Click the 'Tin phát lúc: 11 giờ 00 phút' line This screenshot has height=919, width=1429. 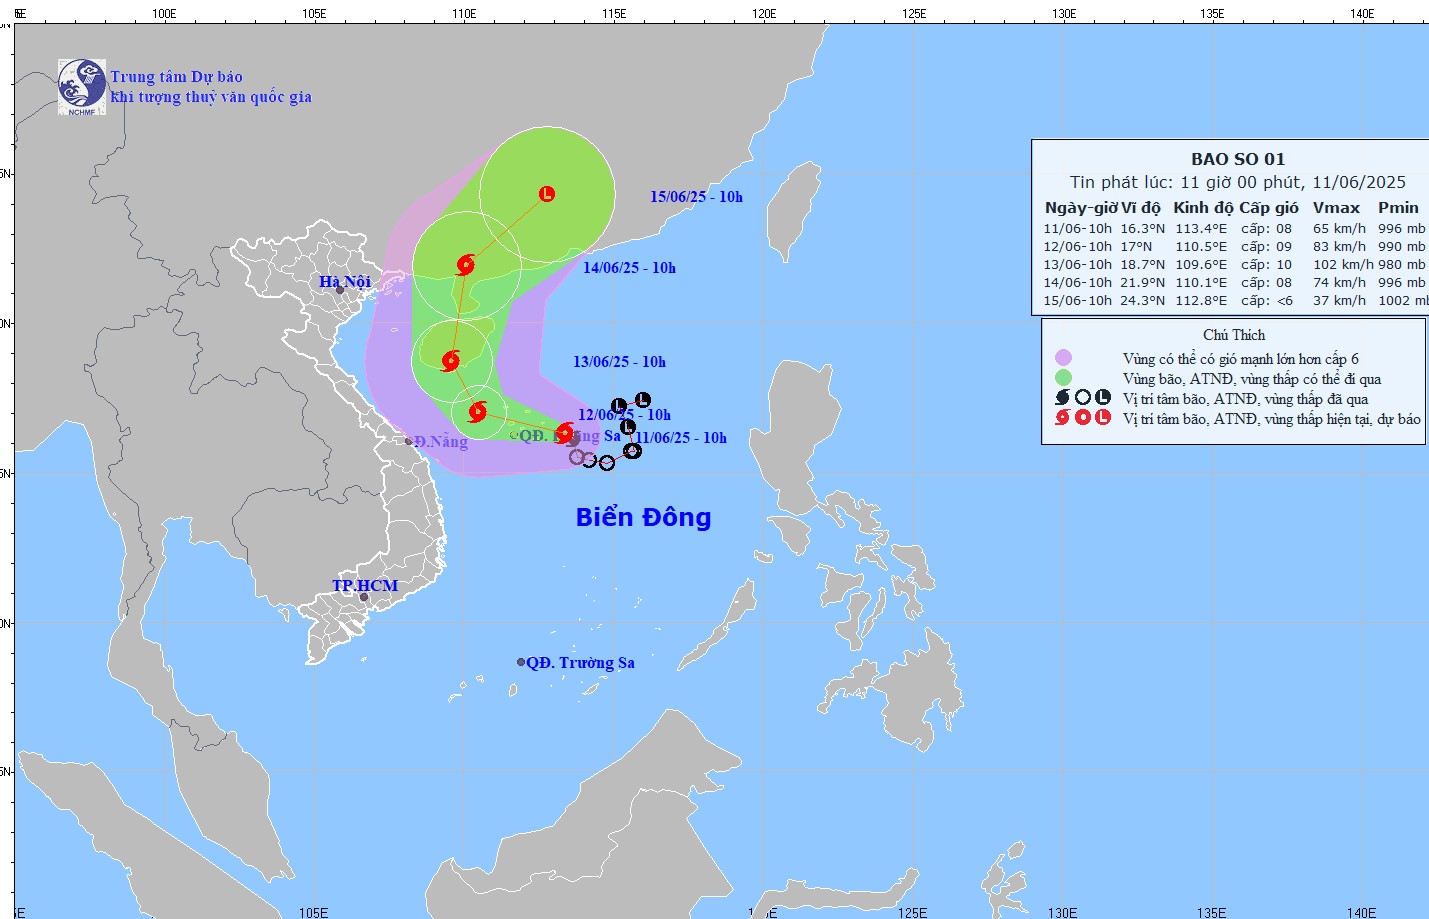click(1238, 182)
